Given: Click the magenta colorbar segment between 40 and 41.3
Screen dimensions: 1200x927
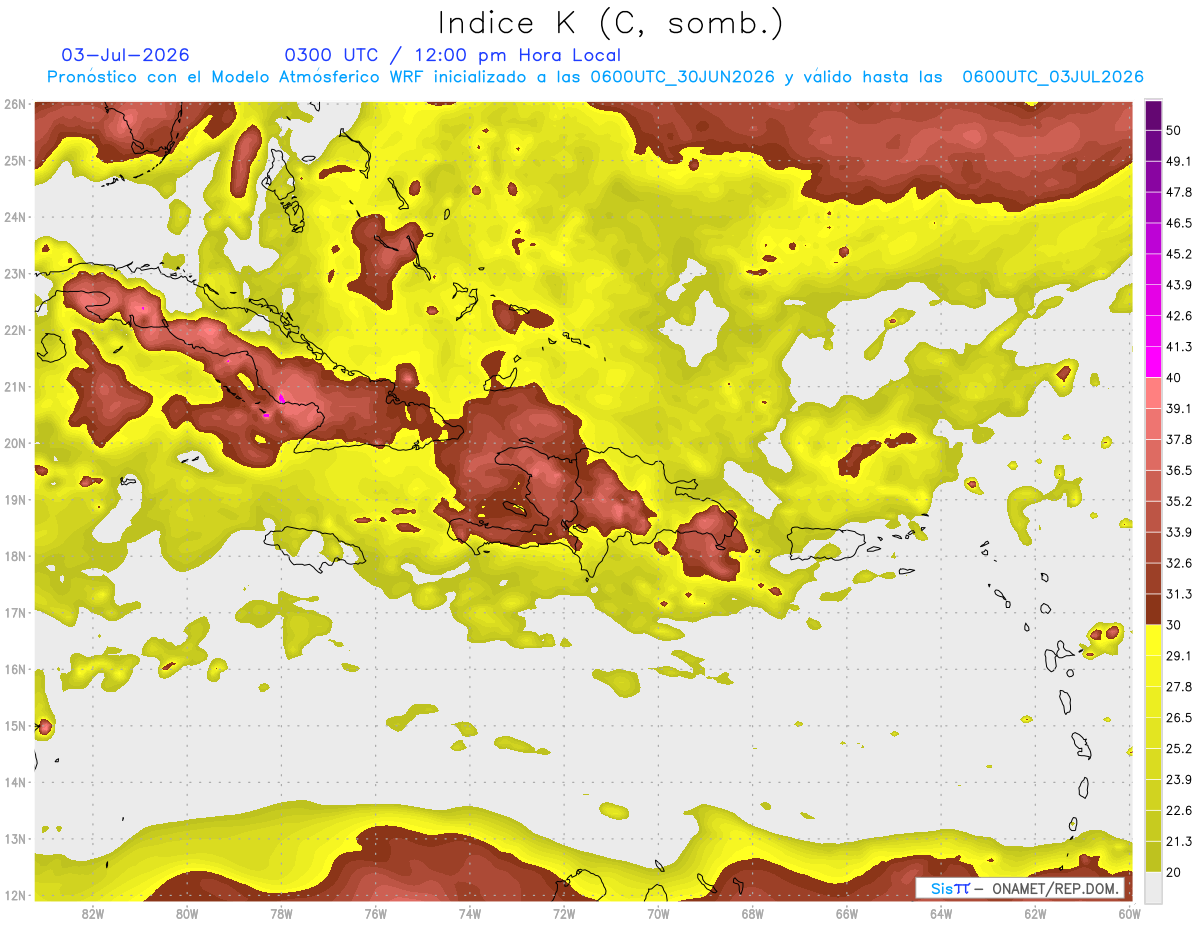Looking at the screenshot, I should point(1154,362).
